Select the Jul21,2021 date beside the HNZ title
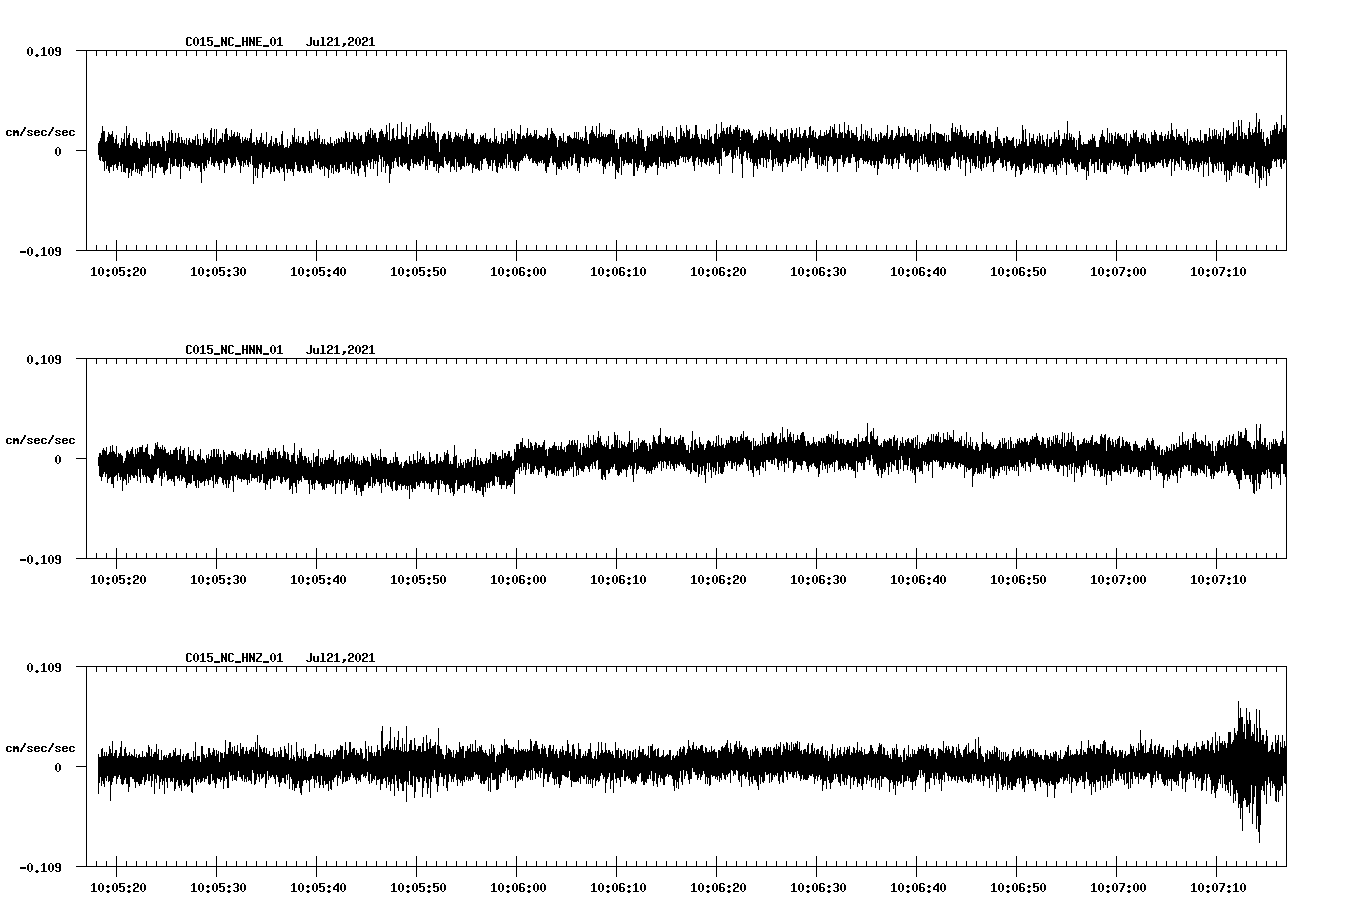 341,658
